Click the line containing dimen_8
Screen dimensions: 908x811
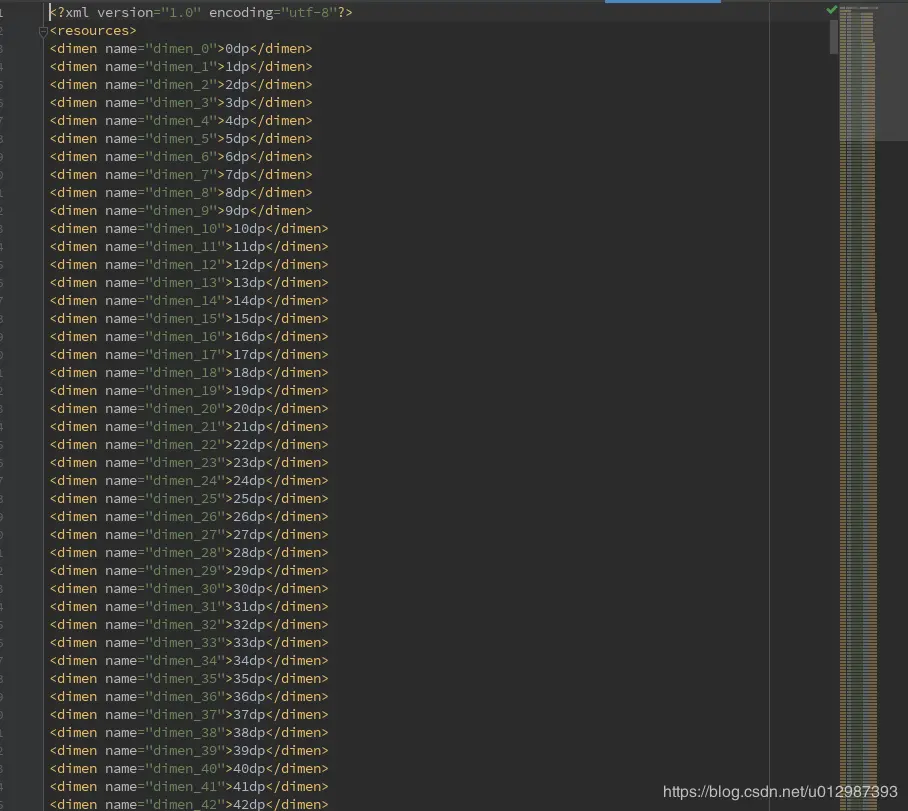(181, 192)
